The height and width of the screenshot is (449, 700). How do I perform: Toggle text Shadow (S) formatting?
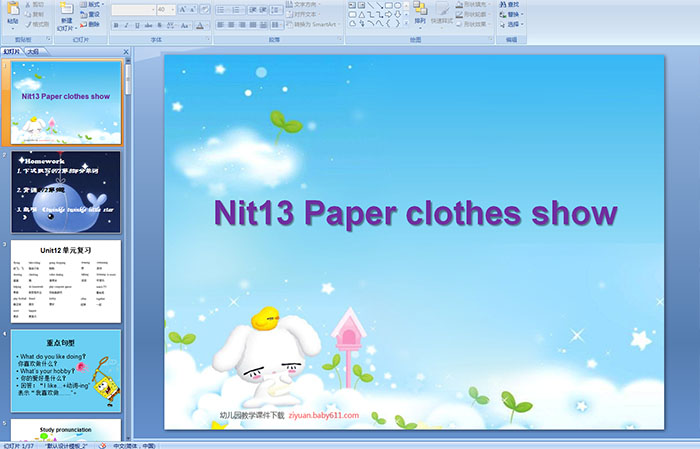[x=159, y=25]
